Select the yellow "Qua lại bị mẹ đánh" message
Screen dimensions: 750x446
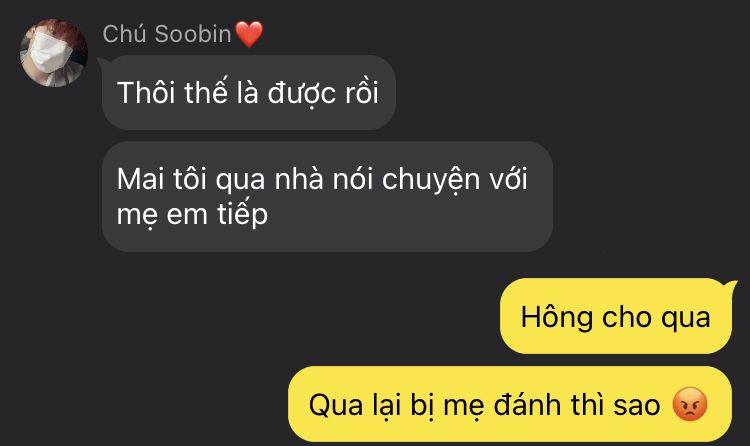pos(510,404)
